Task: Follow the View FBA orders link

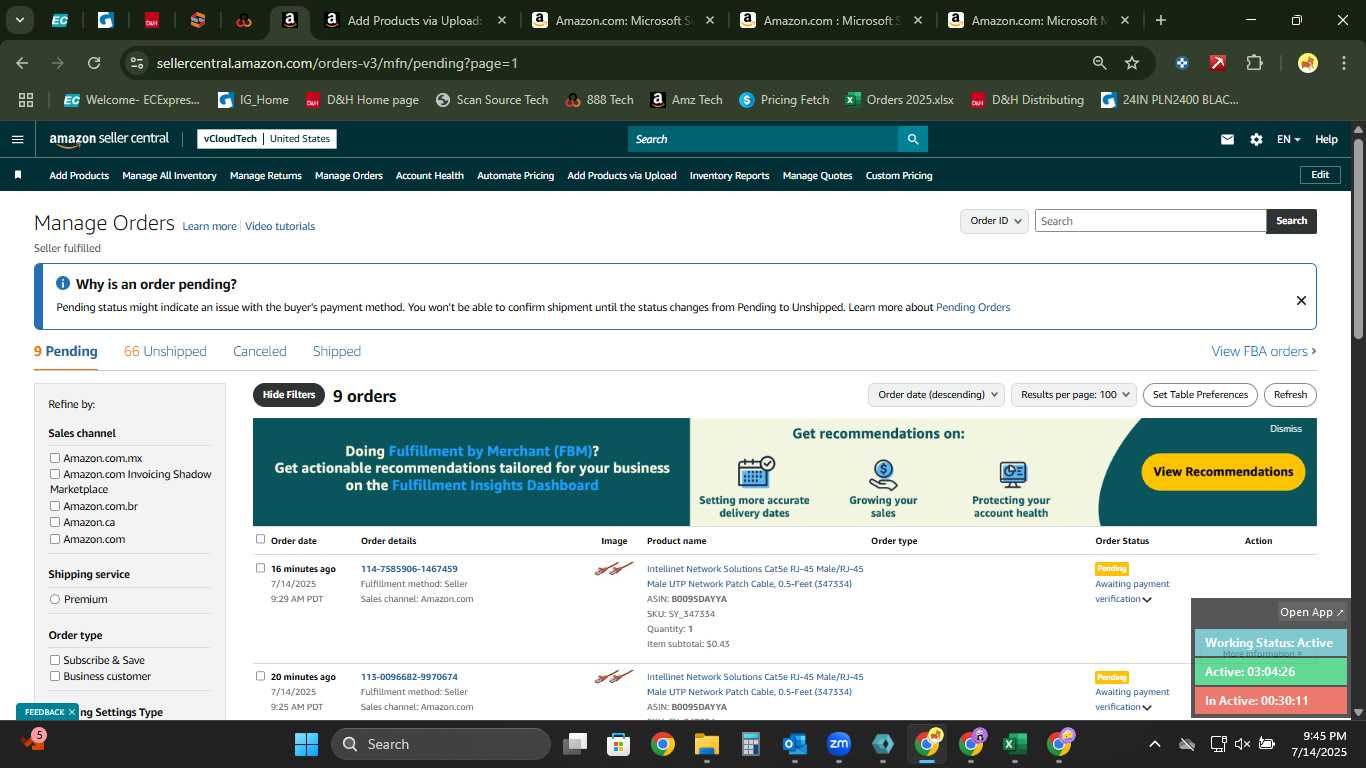Action: click(x=1264, y=351)
